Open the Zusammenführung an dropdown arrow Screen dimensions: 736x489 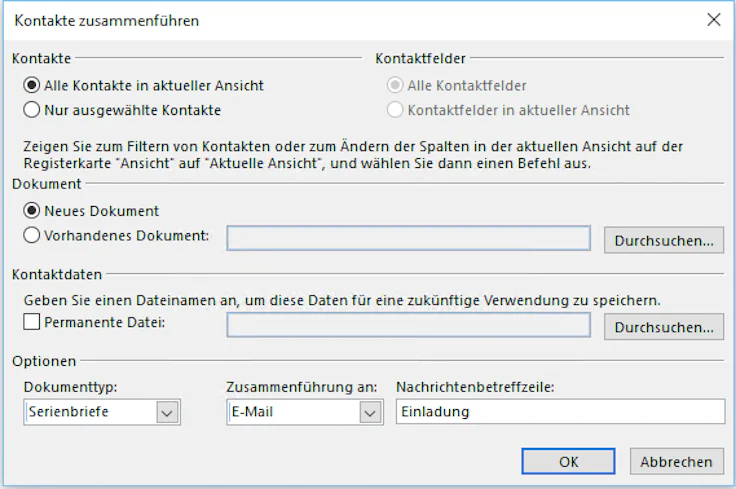point(370,413)
